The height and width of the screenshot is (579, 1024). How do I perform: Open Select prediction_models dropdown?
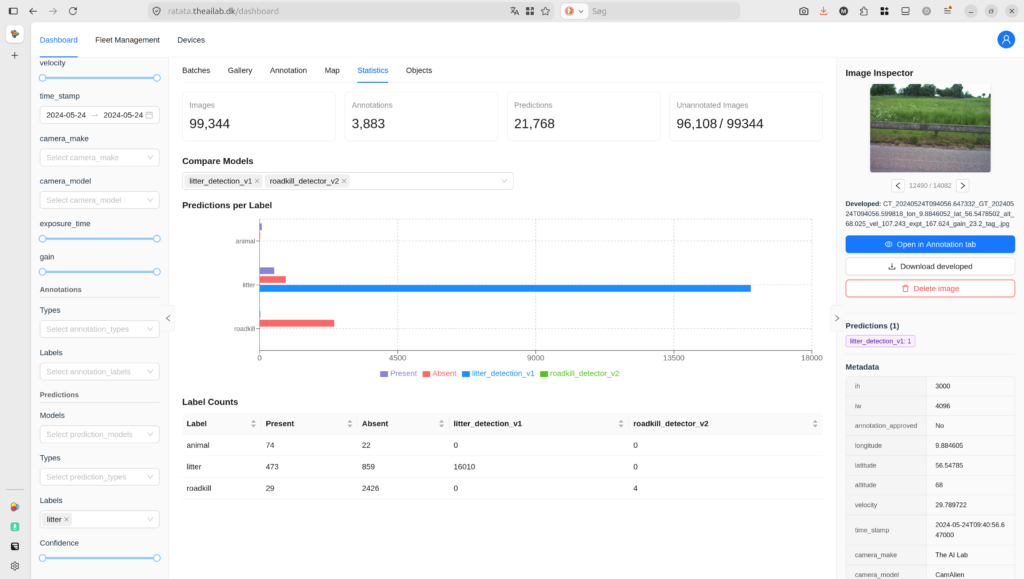tap(99, 434)
